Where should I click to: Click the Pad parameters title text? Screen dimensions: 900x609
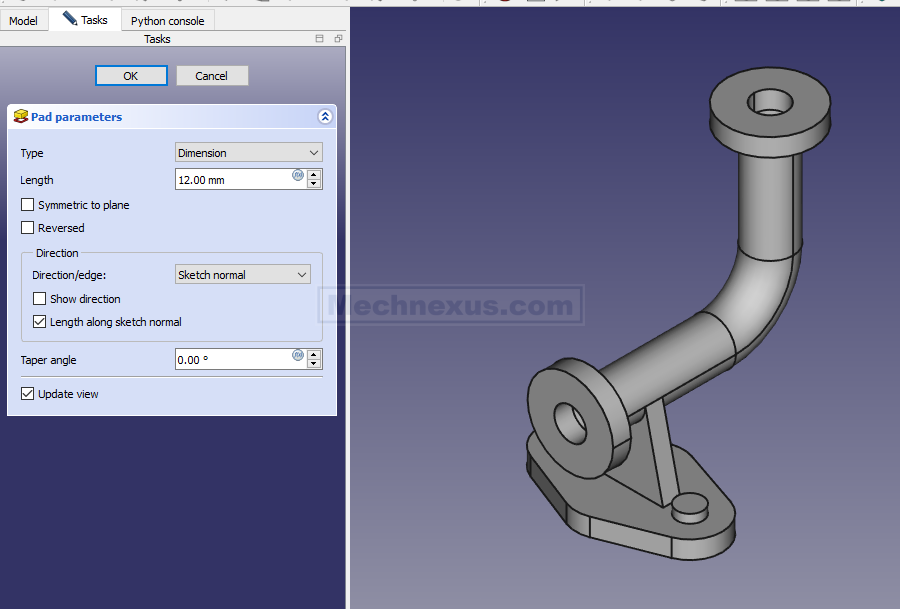[x=76, y=117]
